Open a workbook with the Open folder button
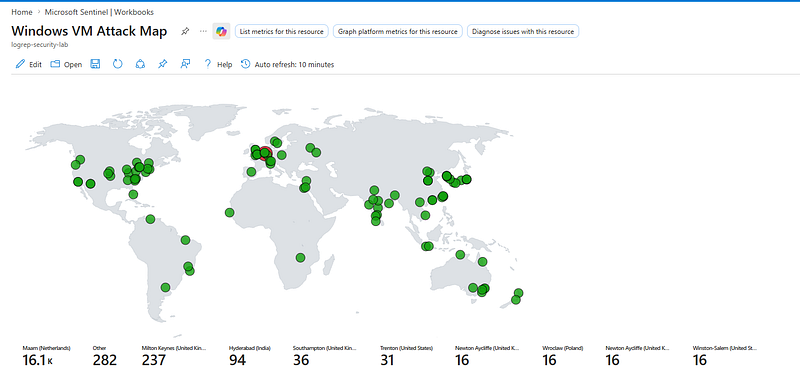This screenshot has width=800, height=376. 66,64
